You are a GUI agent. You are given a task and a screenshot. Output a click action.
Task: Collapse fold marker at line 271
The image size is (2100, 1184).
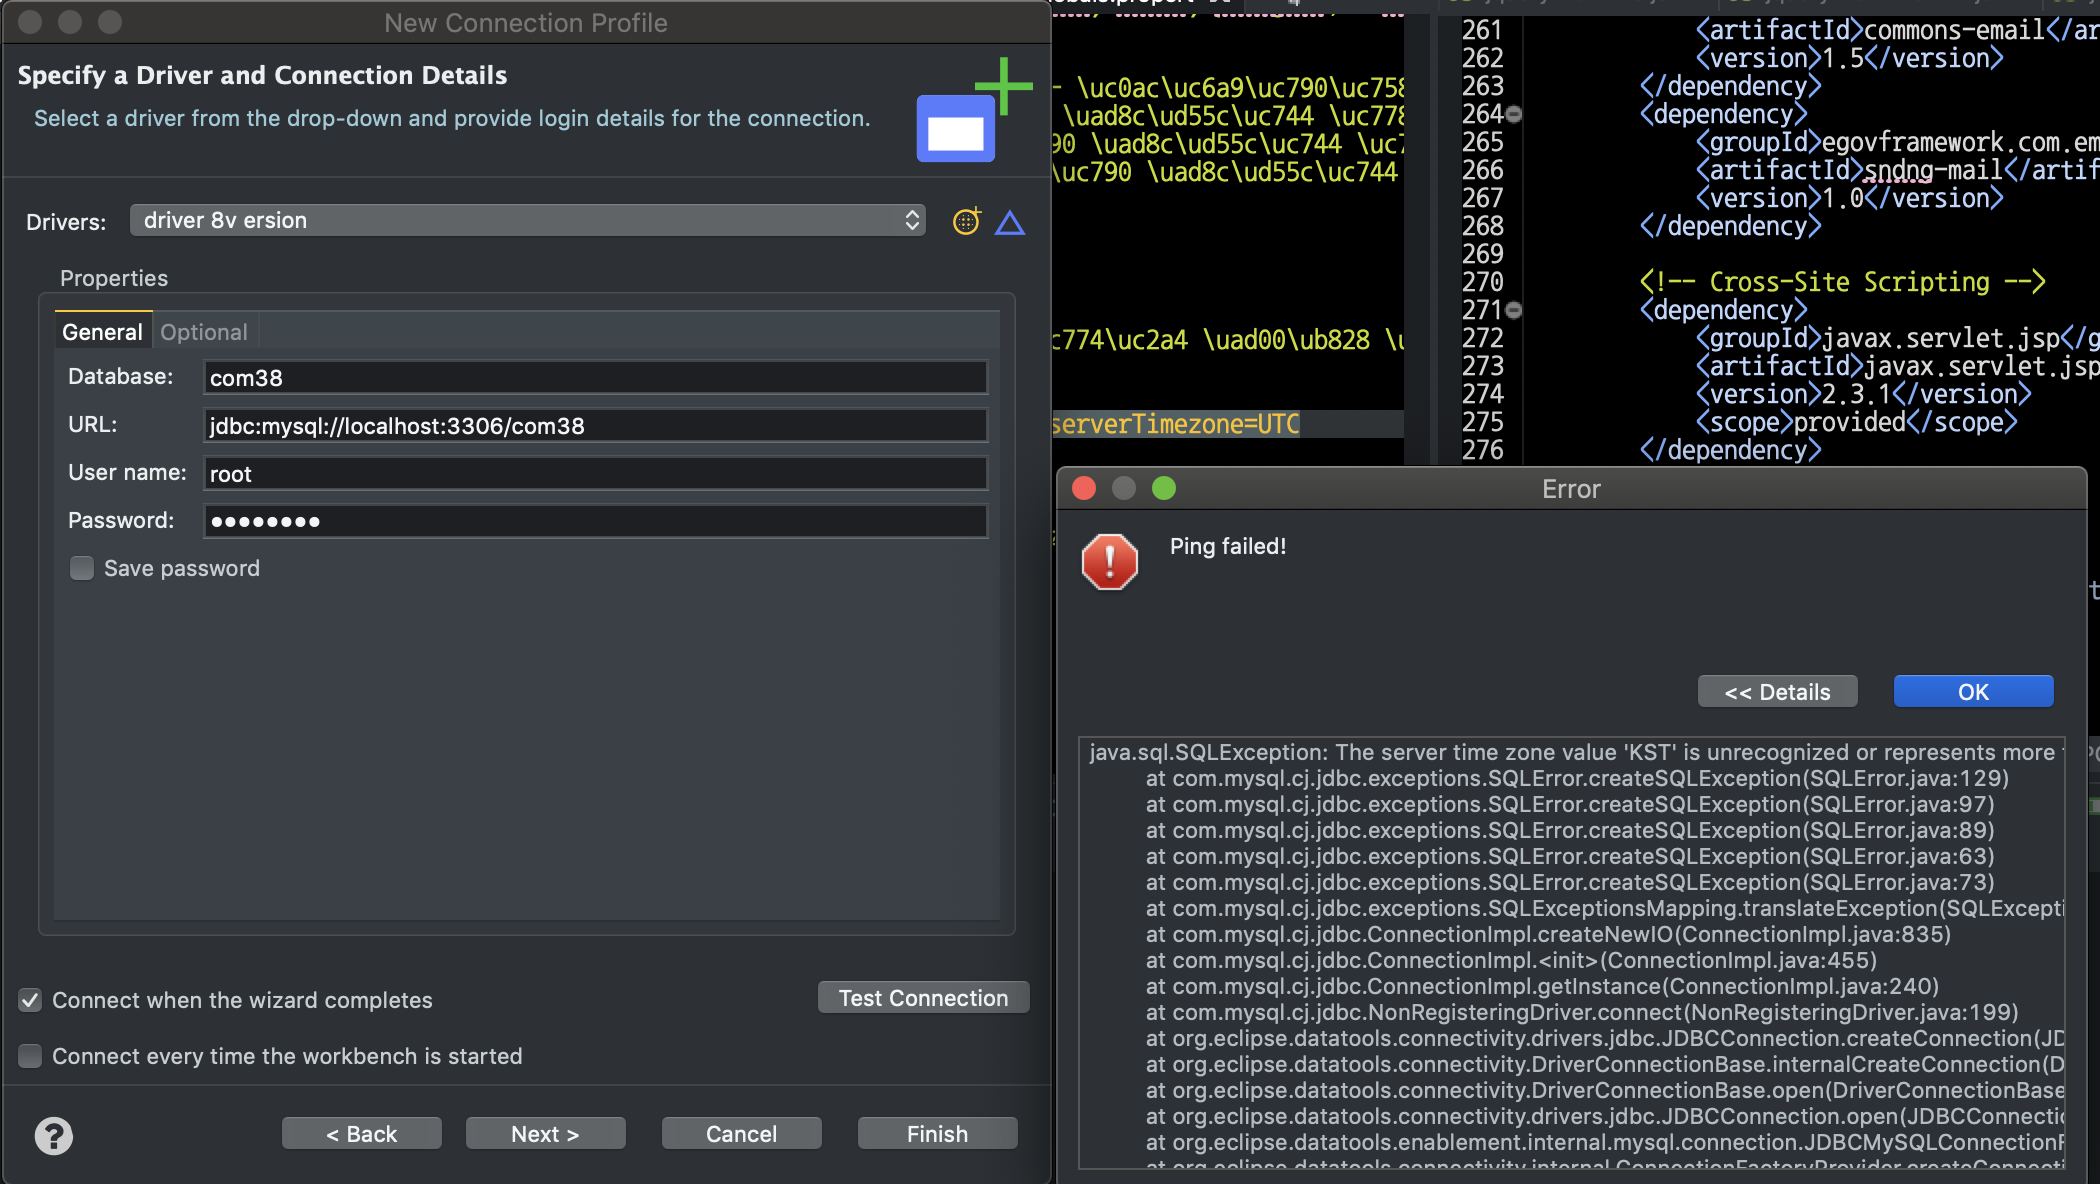coord(1514,310)
